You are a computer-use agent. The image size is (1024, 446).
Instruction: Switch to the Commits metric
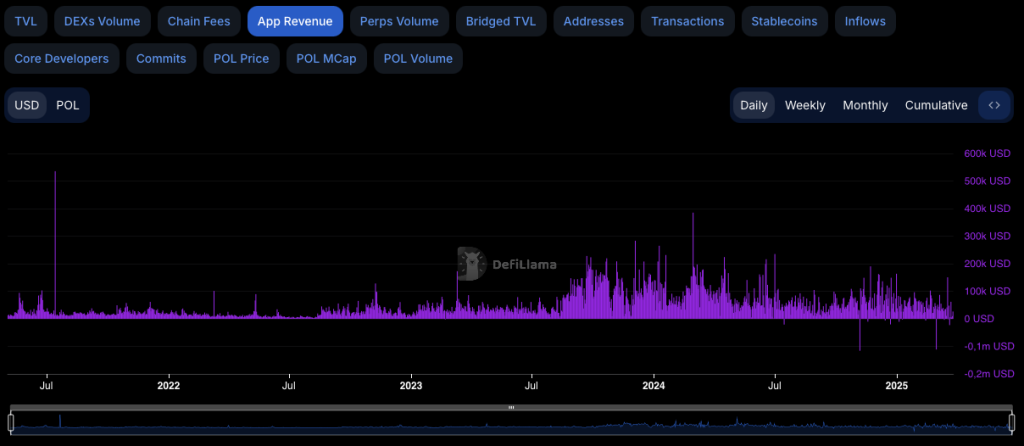click(x=161, y=59)
